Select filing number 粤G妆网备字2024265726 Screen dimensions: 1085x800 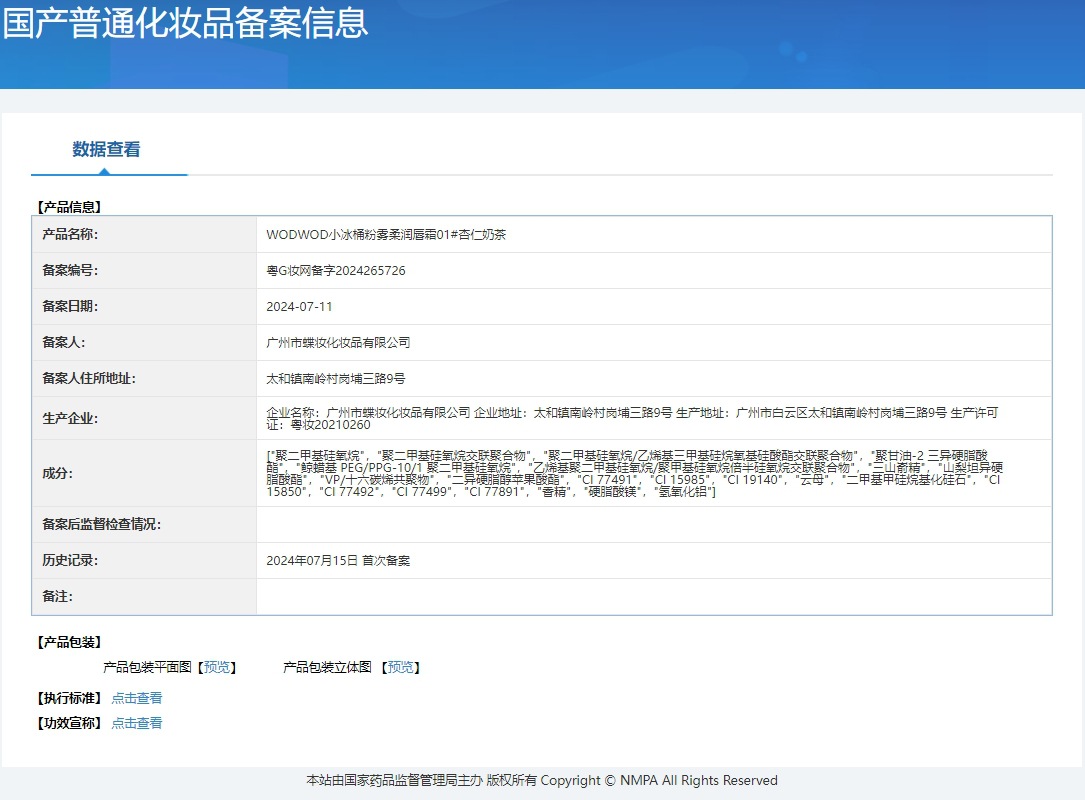(336, 271)
